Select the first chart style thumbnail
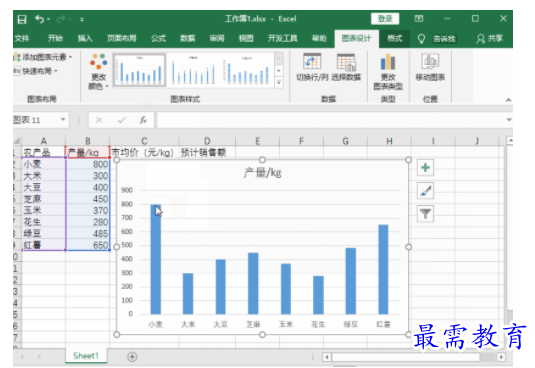 point(139,70)
